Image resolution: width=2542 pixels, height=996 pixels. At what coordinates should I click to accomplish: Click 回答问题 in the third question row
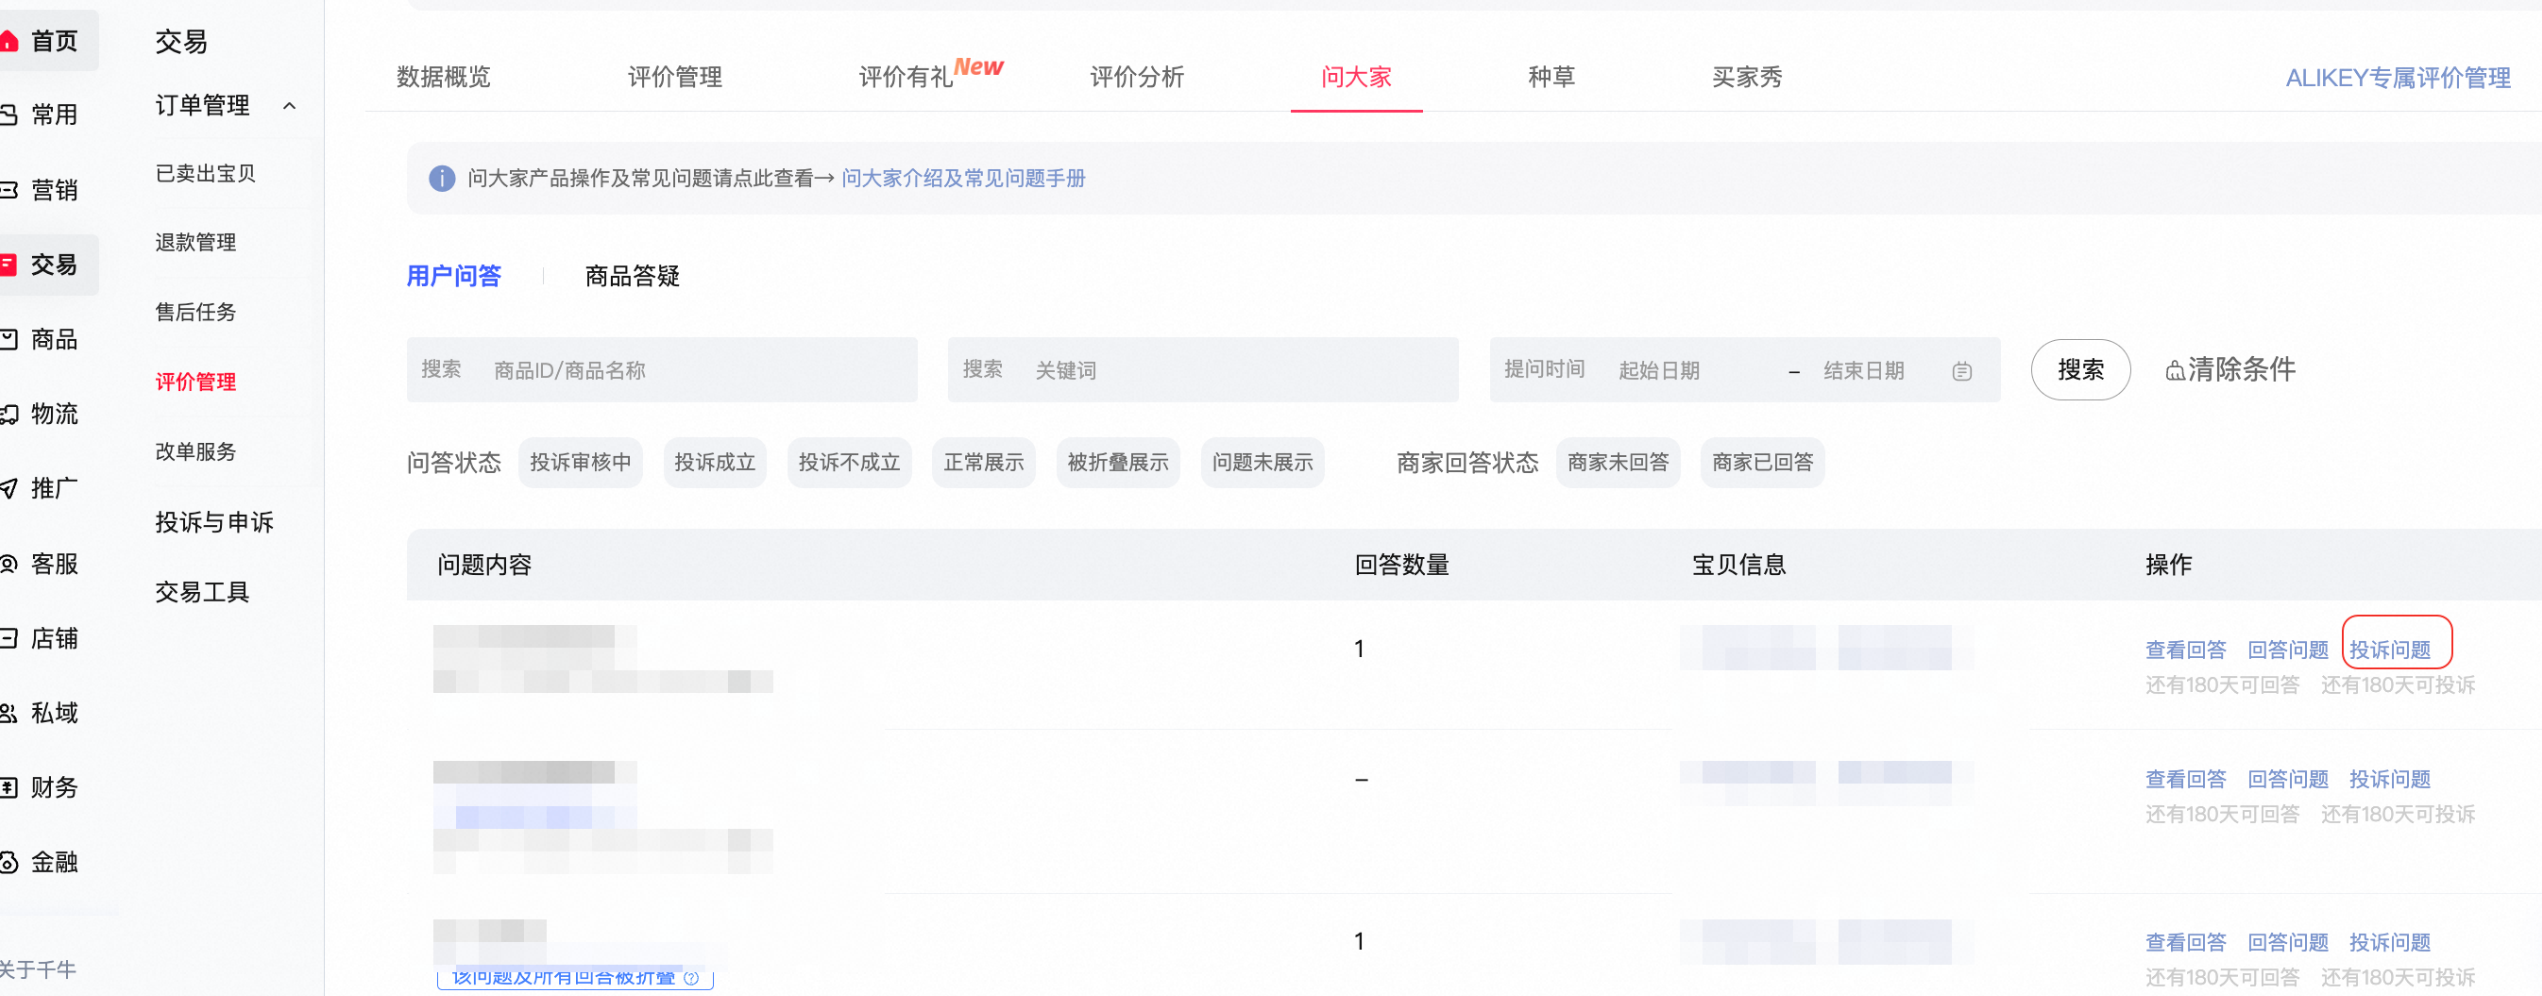tap(2288, 942)
